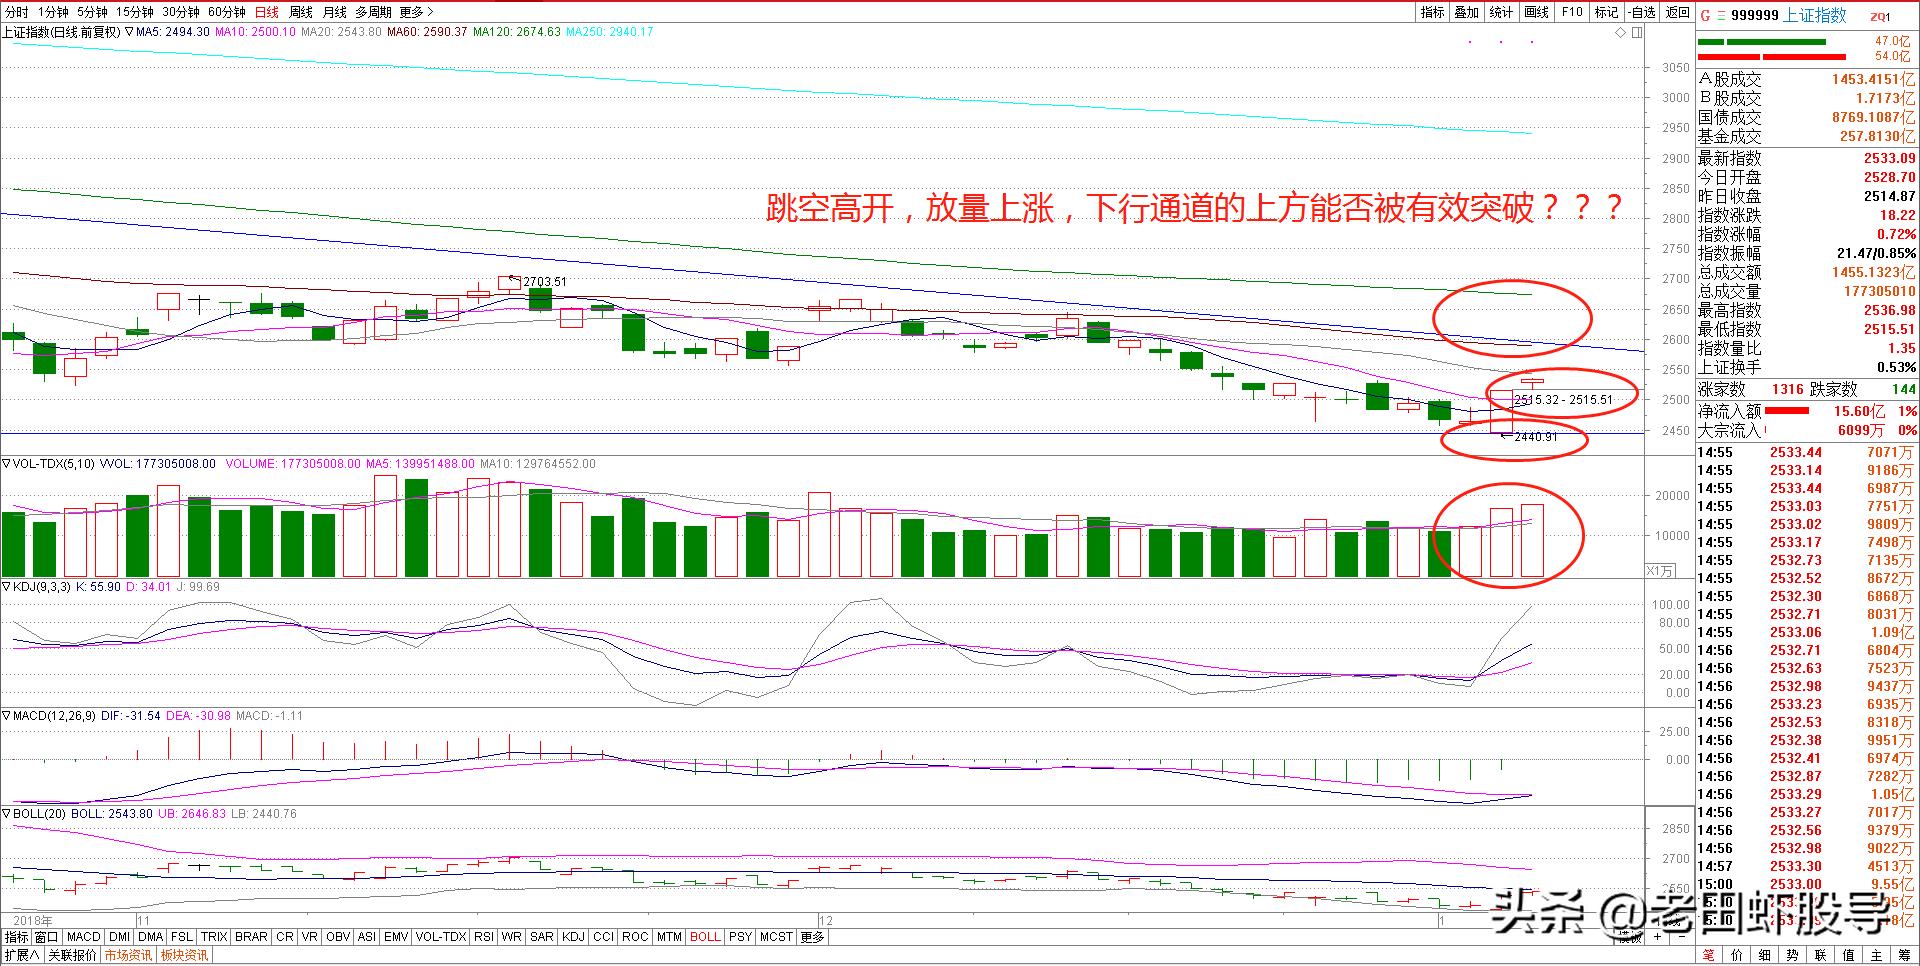Switch sub-chart to CCI indicator
1920x966 pixels.
point(604,937)
